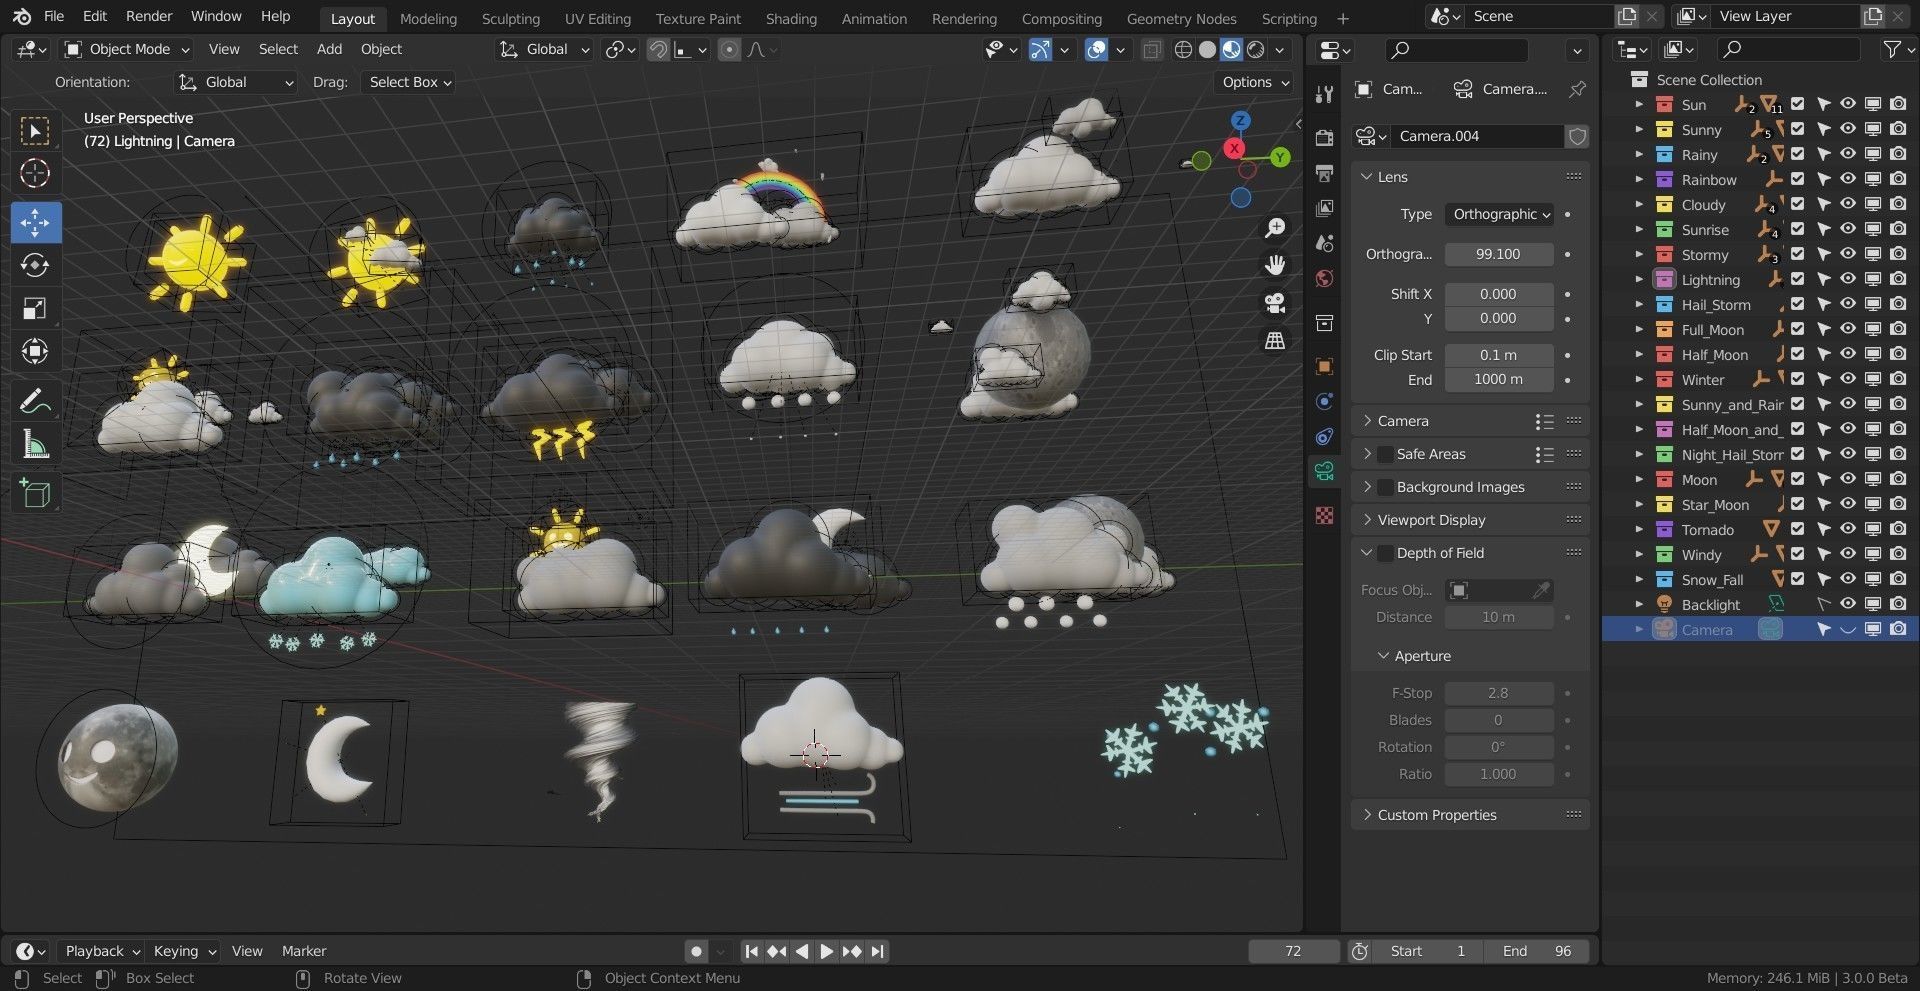Activate the Move tool
Image resolution: width=1920 pixels, height=991 pixels.
pos(35,222)
